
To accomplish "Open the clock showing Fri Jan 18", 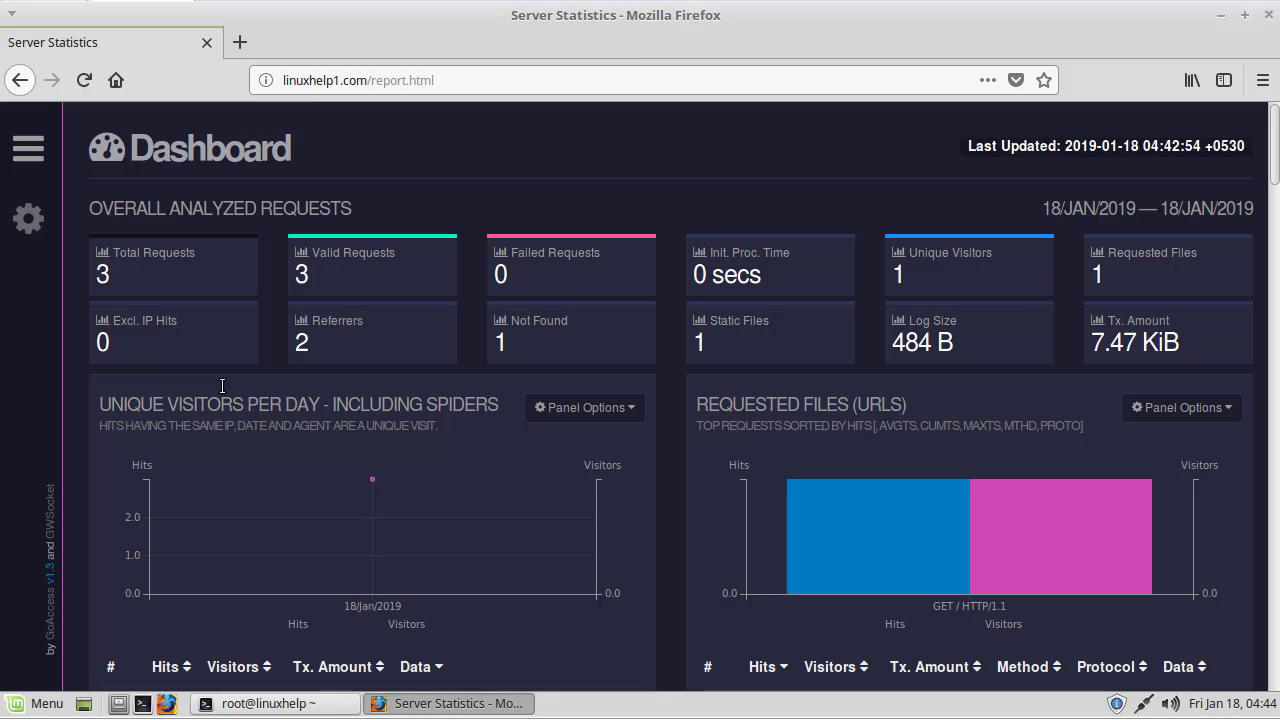I will click(1233, 703).
